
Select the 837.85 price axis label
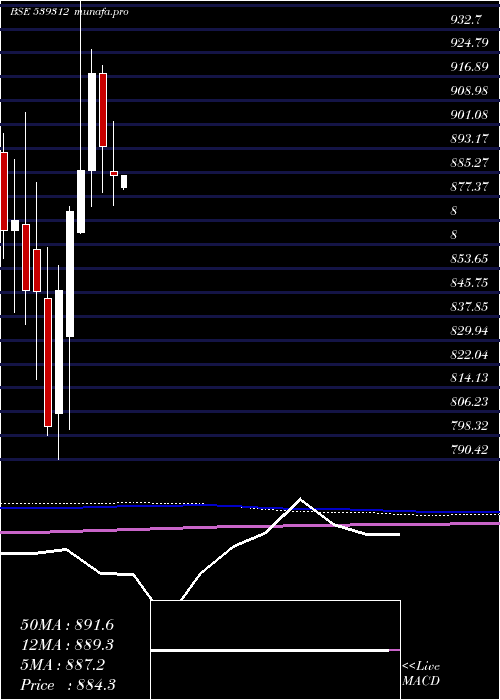[x=469, y=307]
